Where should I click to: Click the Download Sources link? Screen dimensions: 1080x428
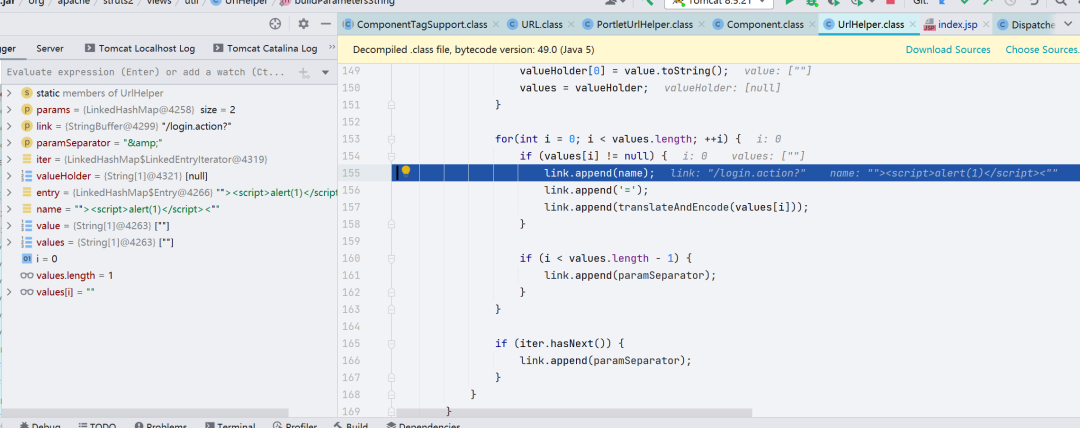coord(947,49)
